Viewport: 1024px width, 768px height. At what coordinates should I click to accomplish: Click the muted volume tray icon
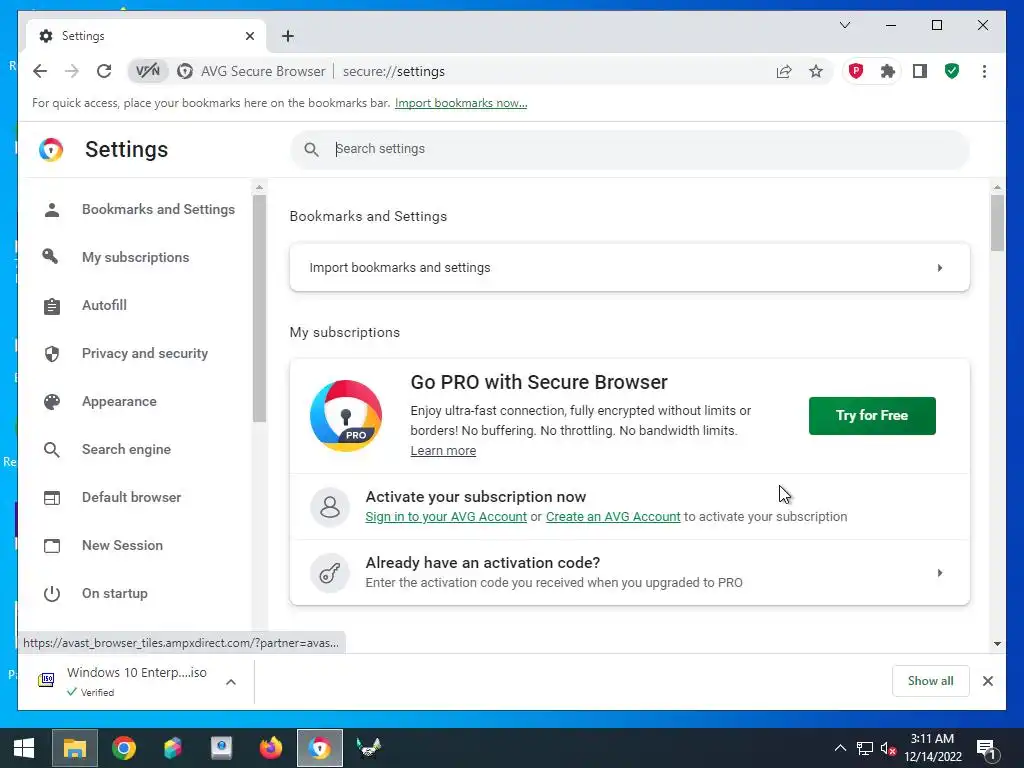coord(888,748)
